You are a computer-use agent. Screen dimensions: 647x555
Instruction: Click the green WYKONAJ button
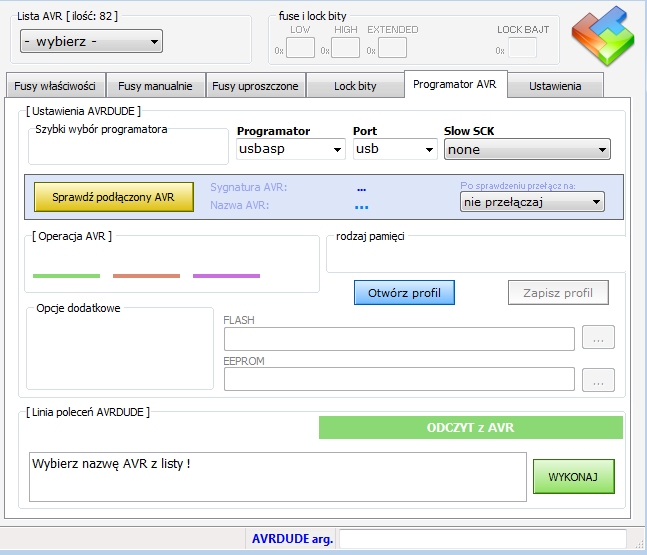click(x=574, y=477)
